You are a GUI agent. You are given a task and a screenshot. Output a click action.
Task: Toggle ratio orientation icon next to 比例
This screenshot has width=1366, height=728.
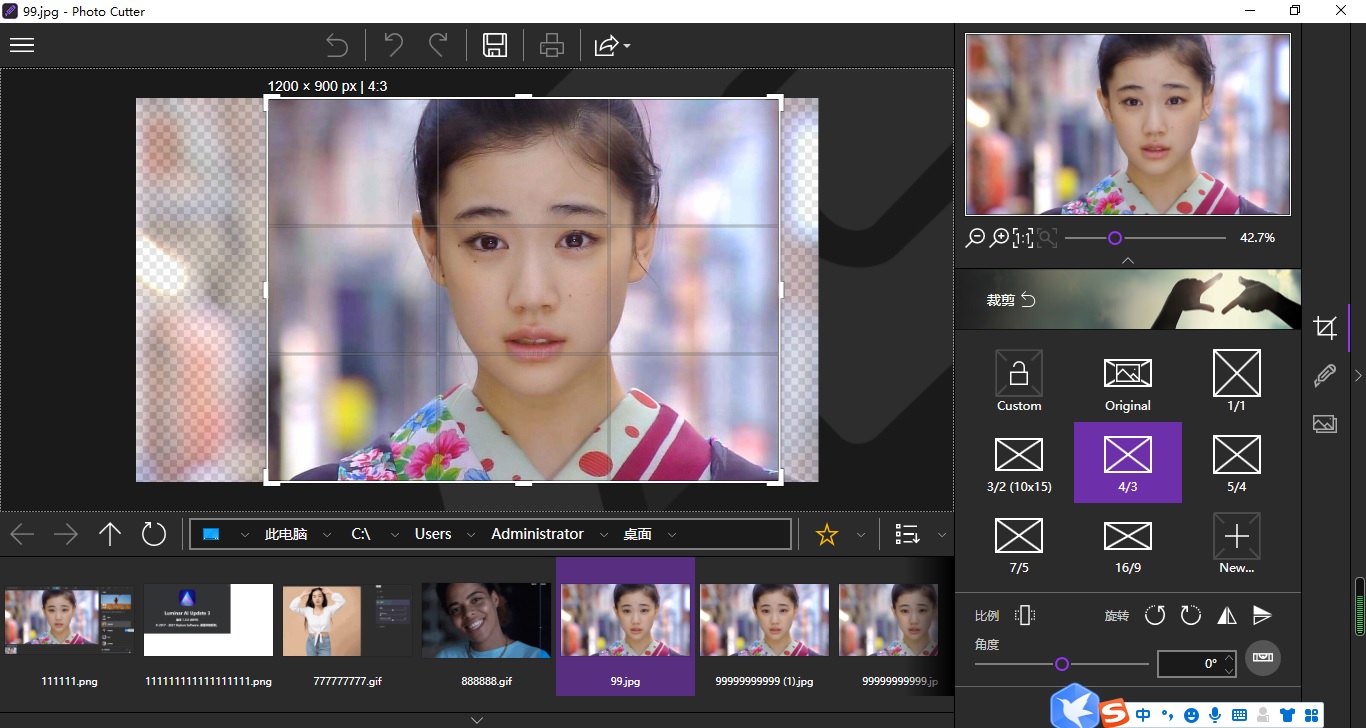point(1024,615)
